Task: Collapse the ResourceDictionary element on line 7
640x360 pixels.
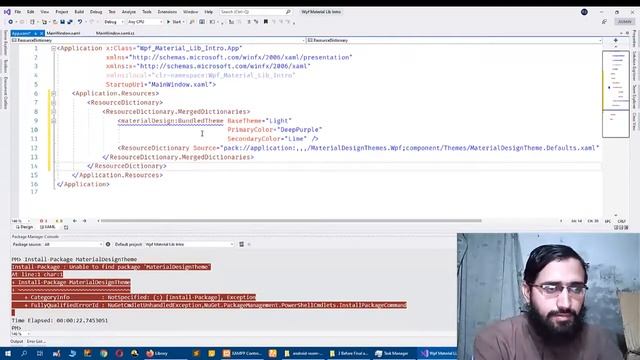Action: pyautogui.click(x=53, y=102)
